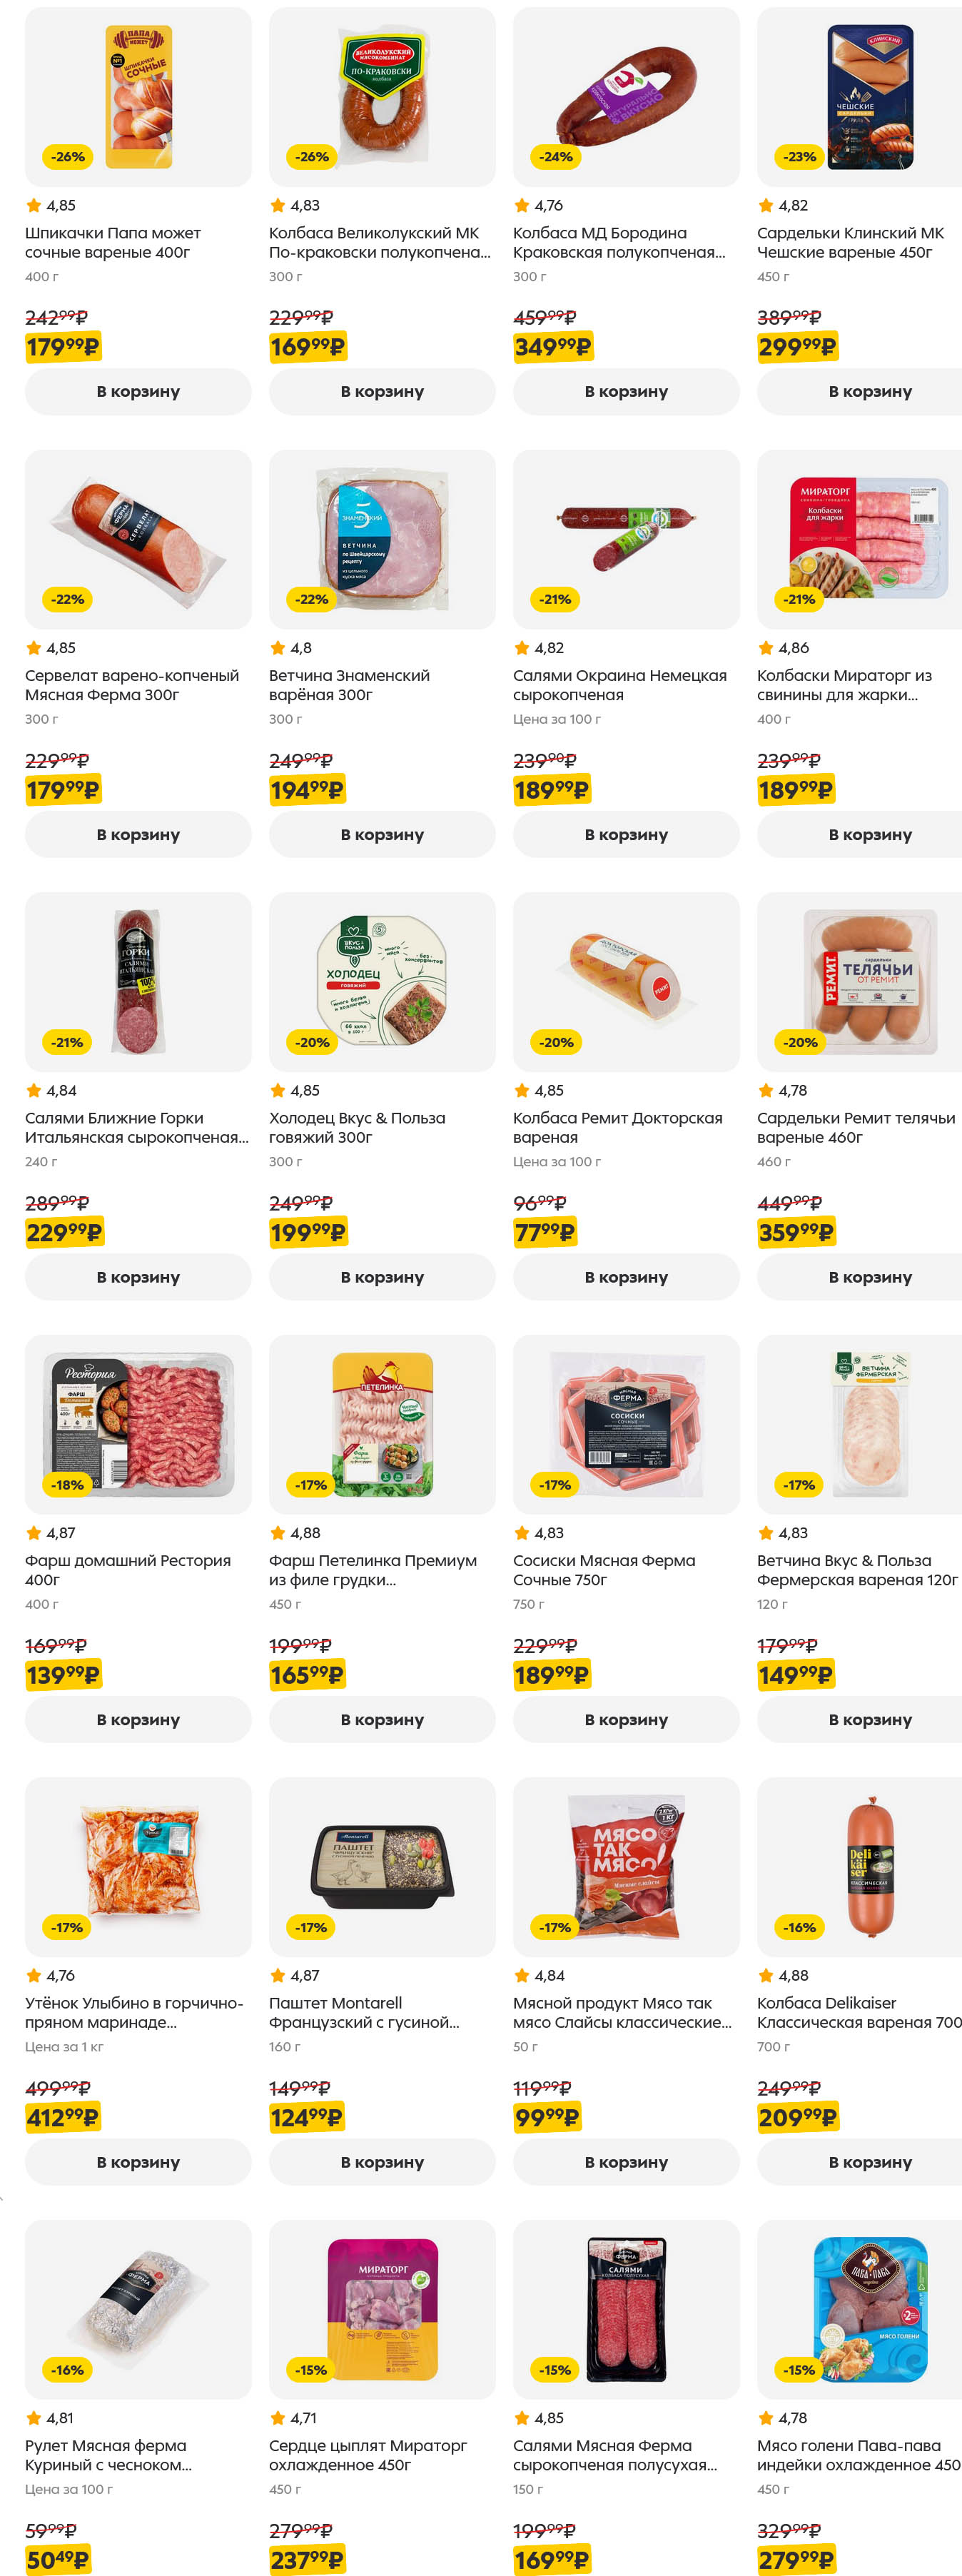Click the star icon beside 4,86 Колбаски Мираторг

point(766,648)
